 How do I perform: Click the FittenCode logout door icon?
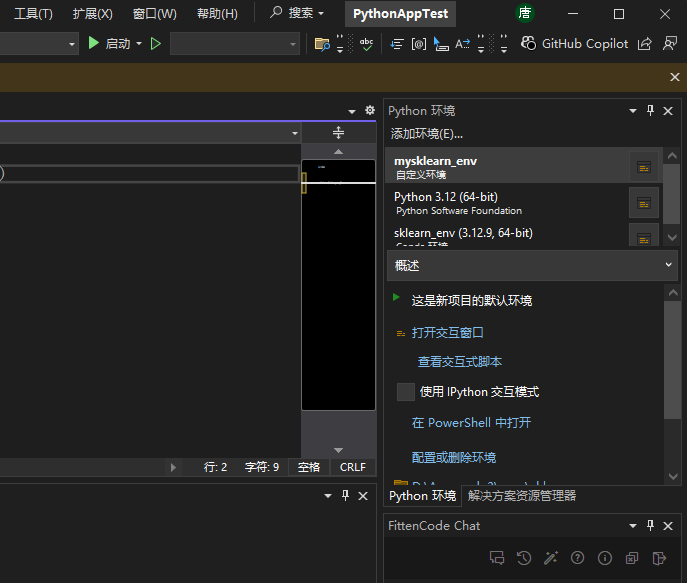tap(659, 558)
